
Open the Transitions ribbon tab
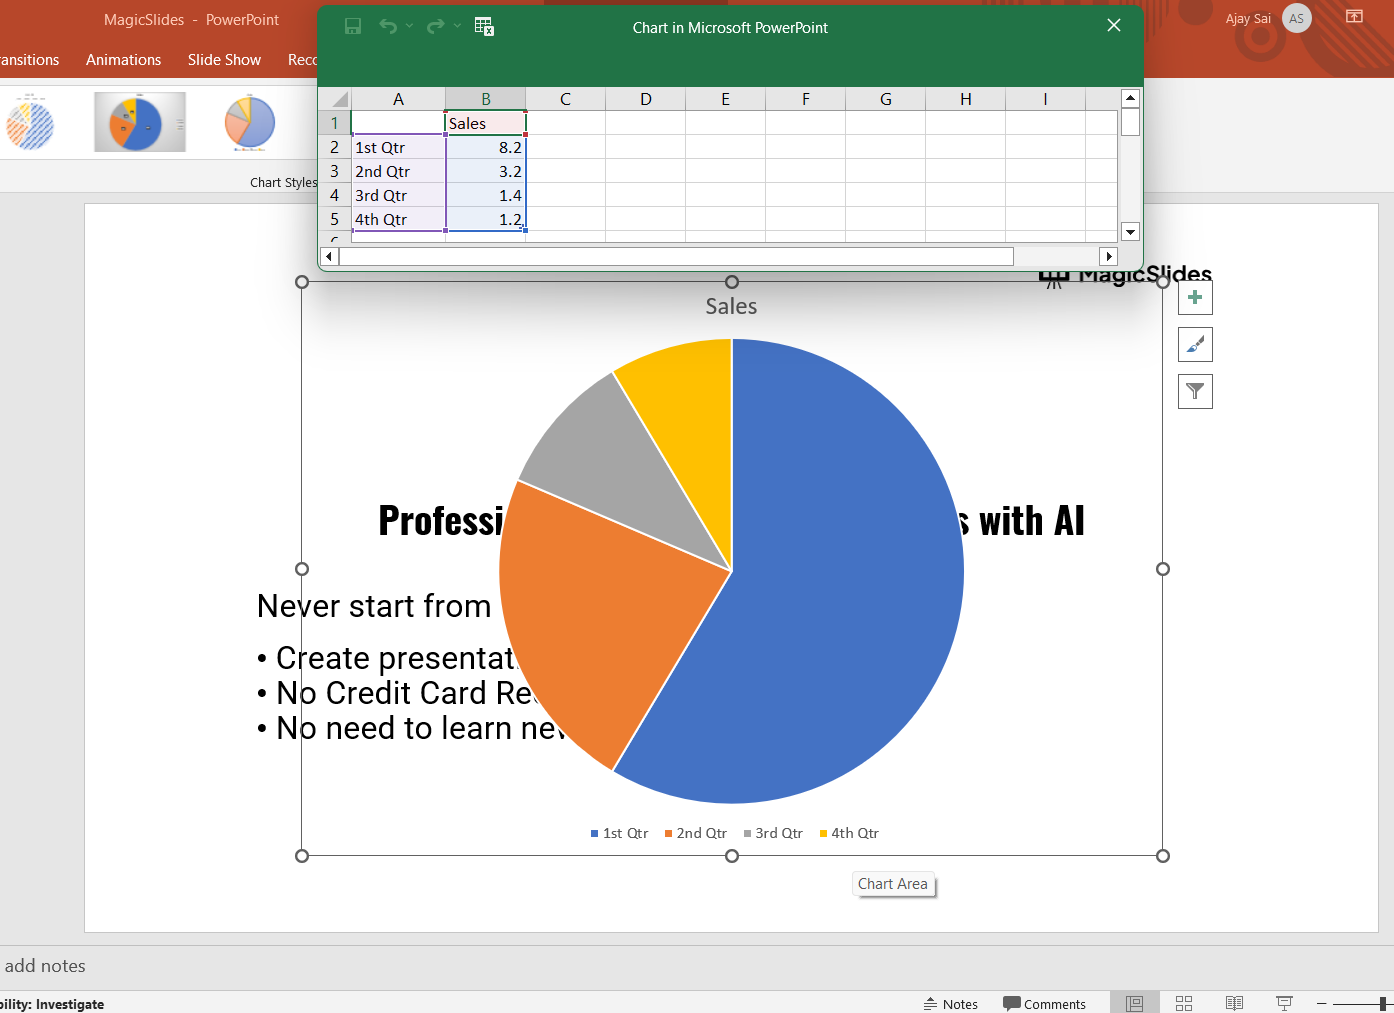click(29, 60)
